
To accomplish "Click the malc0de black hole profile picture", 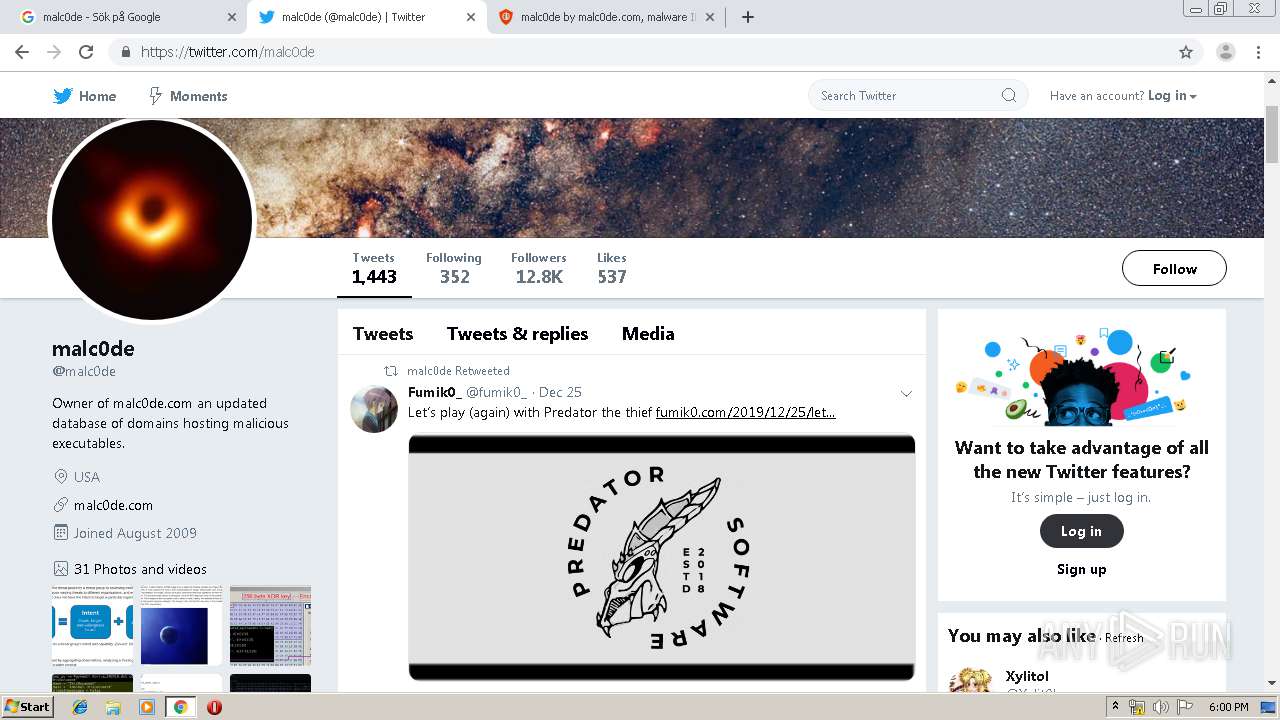I will tap(152, 220).
